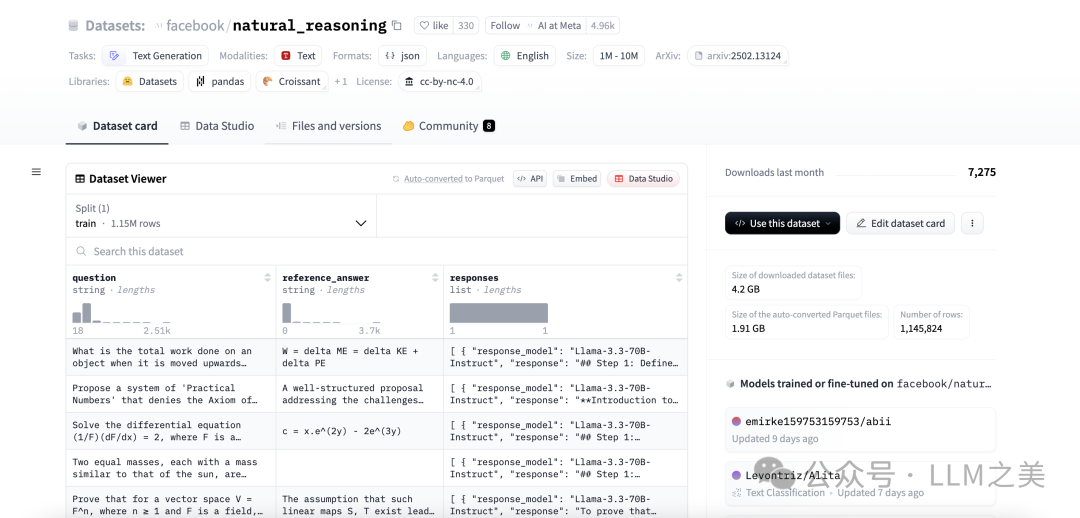
Task: Expand the Split train dropdown
Action: click(x=221, y=216)
